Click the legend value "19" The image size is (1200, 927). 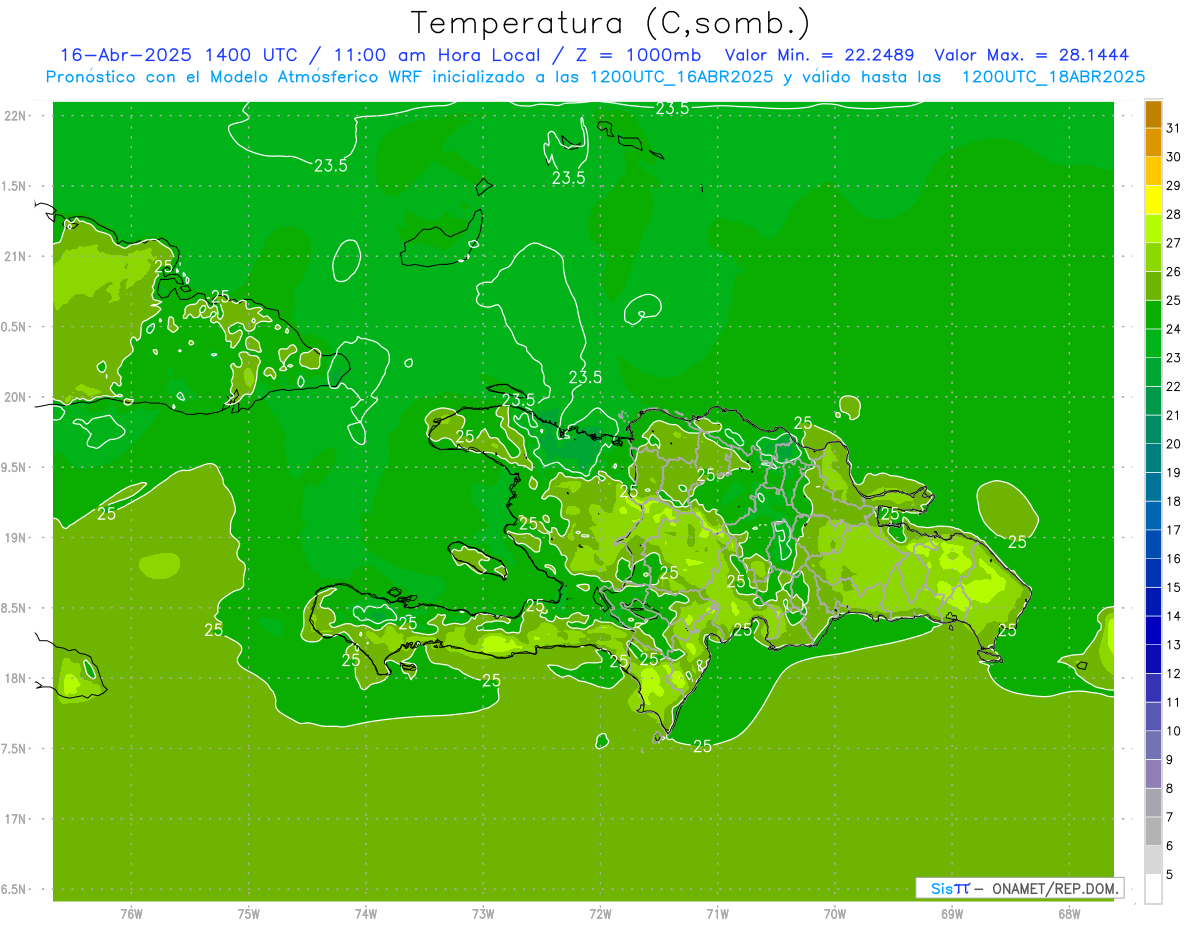point(1173,473)
